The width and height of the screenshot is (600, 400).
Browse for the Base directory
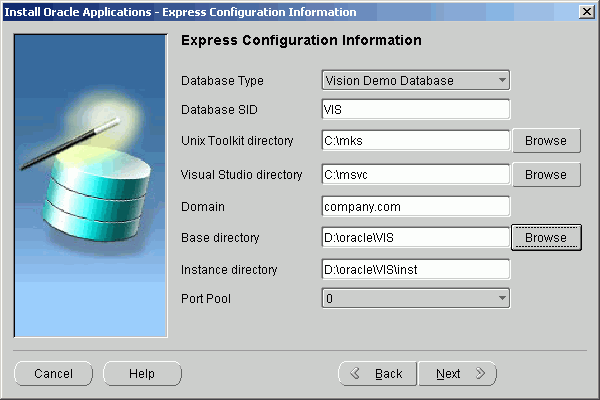point(546,238)
